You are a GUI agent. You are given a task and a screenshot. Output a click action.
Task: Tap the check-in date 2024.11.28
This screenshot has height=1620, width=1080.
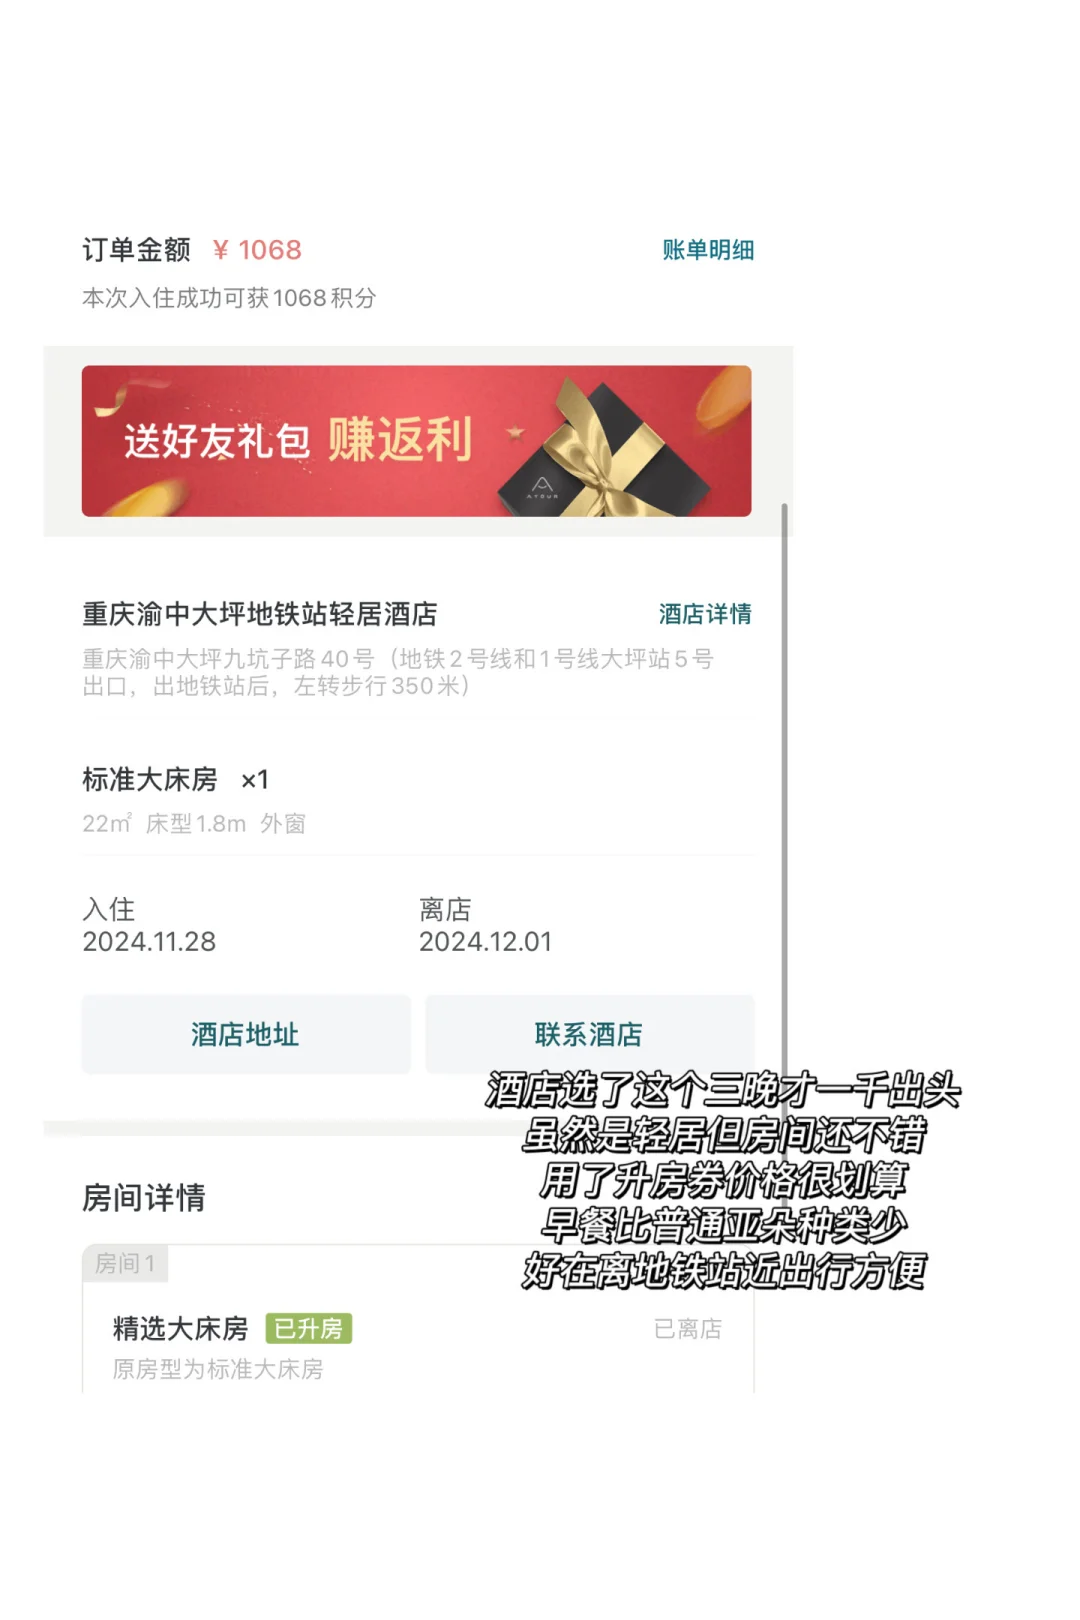149,942
